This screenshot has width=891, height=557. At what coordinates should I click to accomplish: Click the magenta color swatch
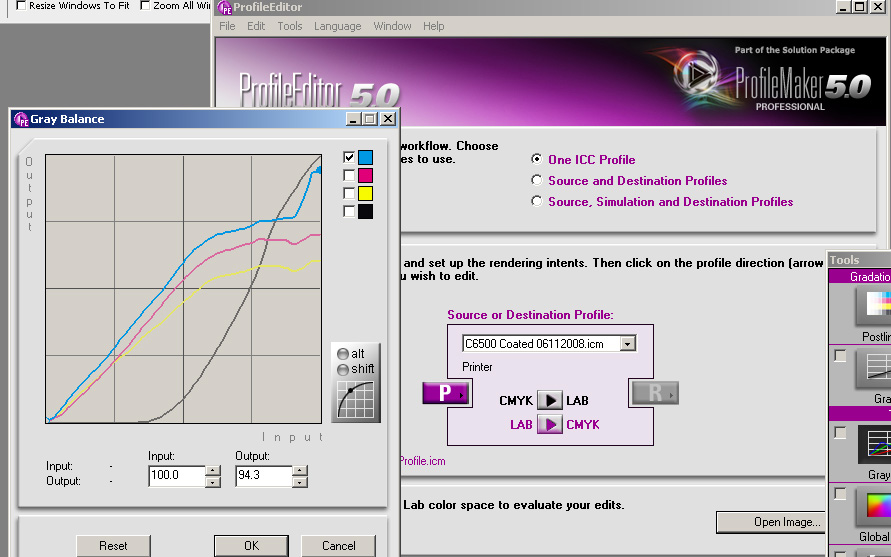tap(365, 176)
